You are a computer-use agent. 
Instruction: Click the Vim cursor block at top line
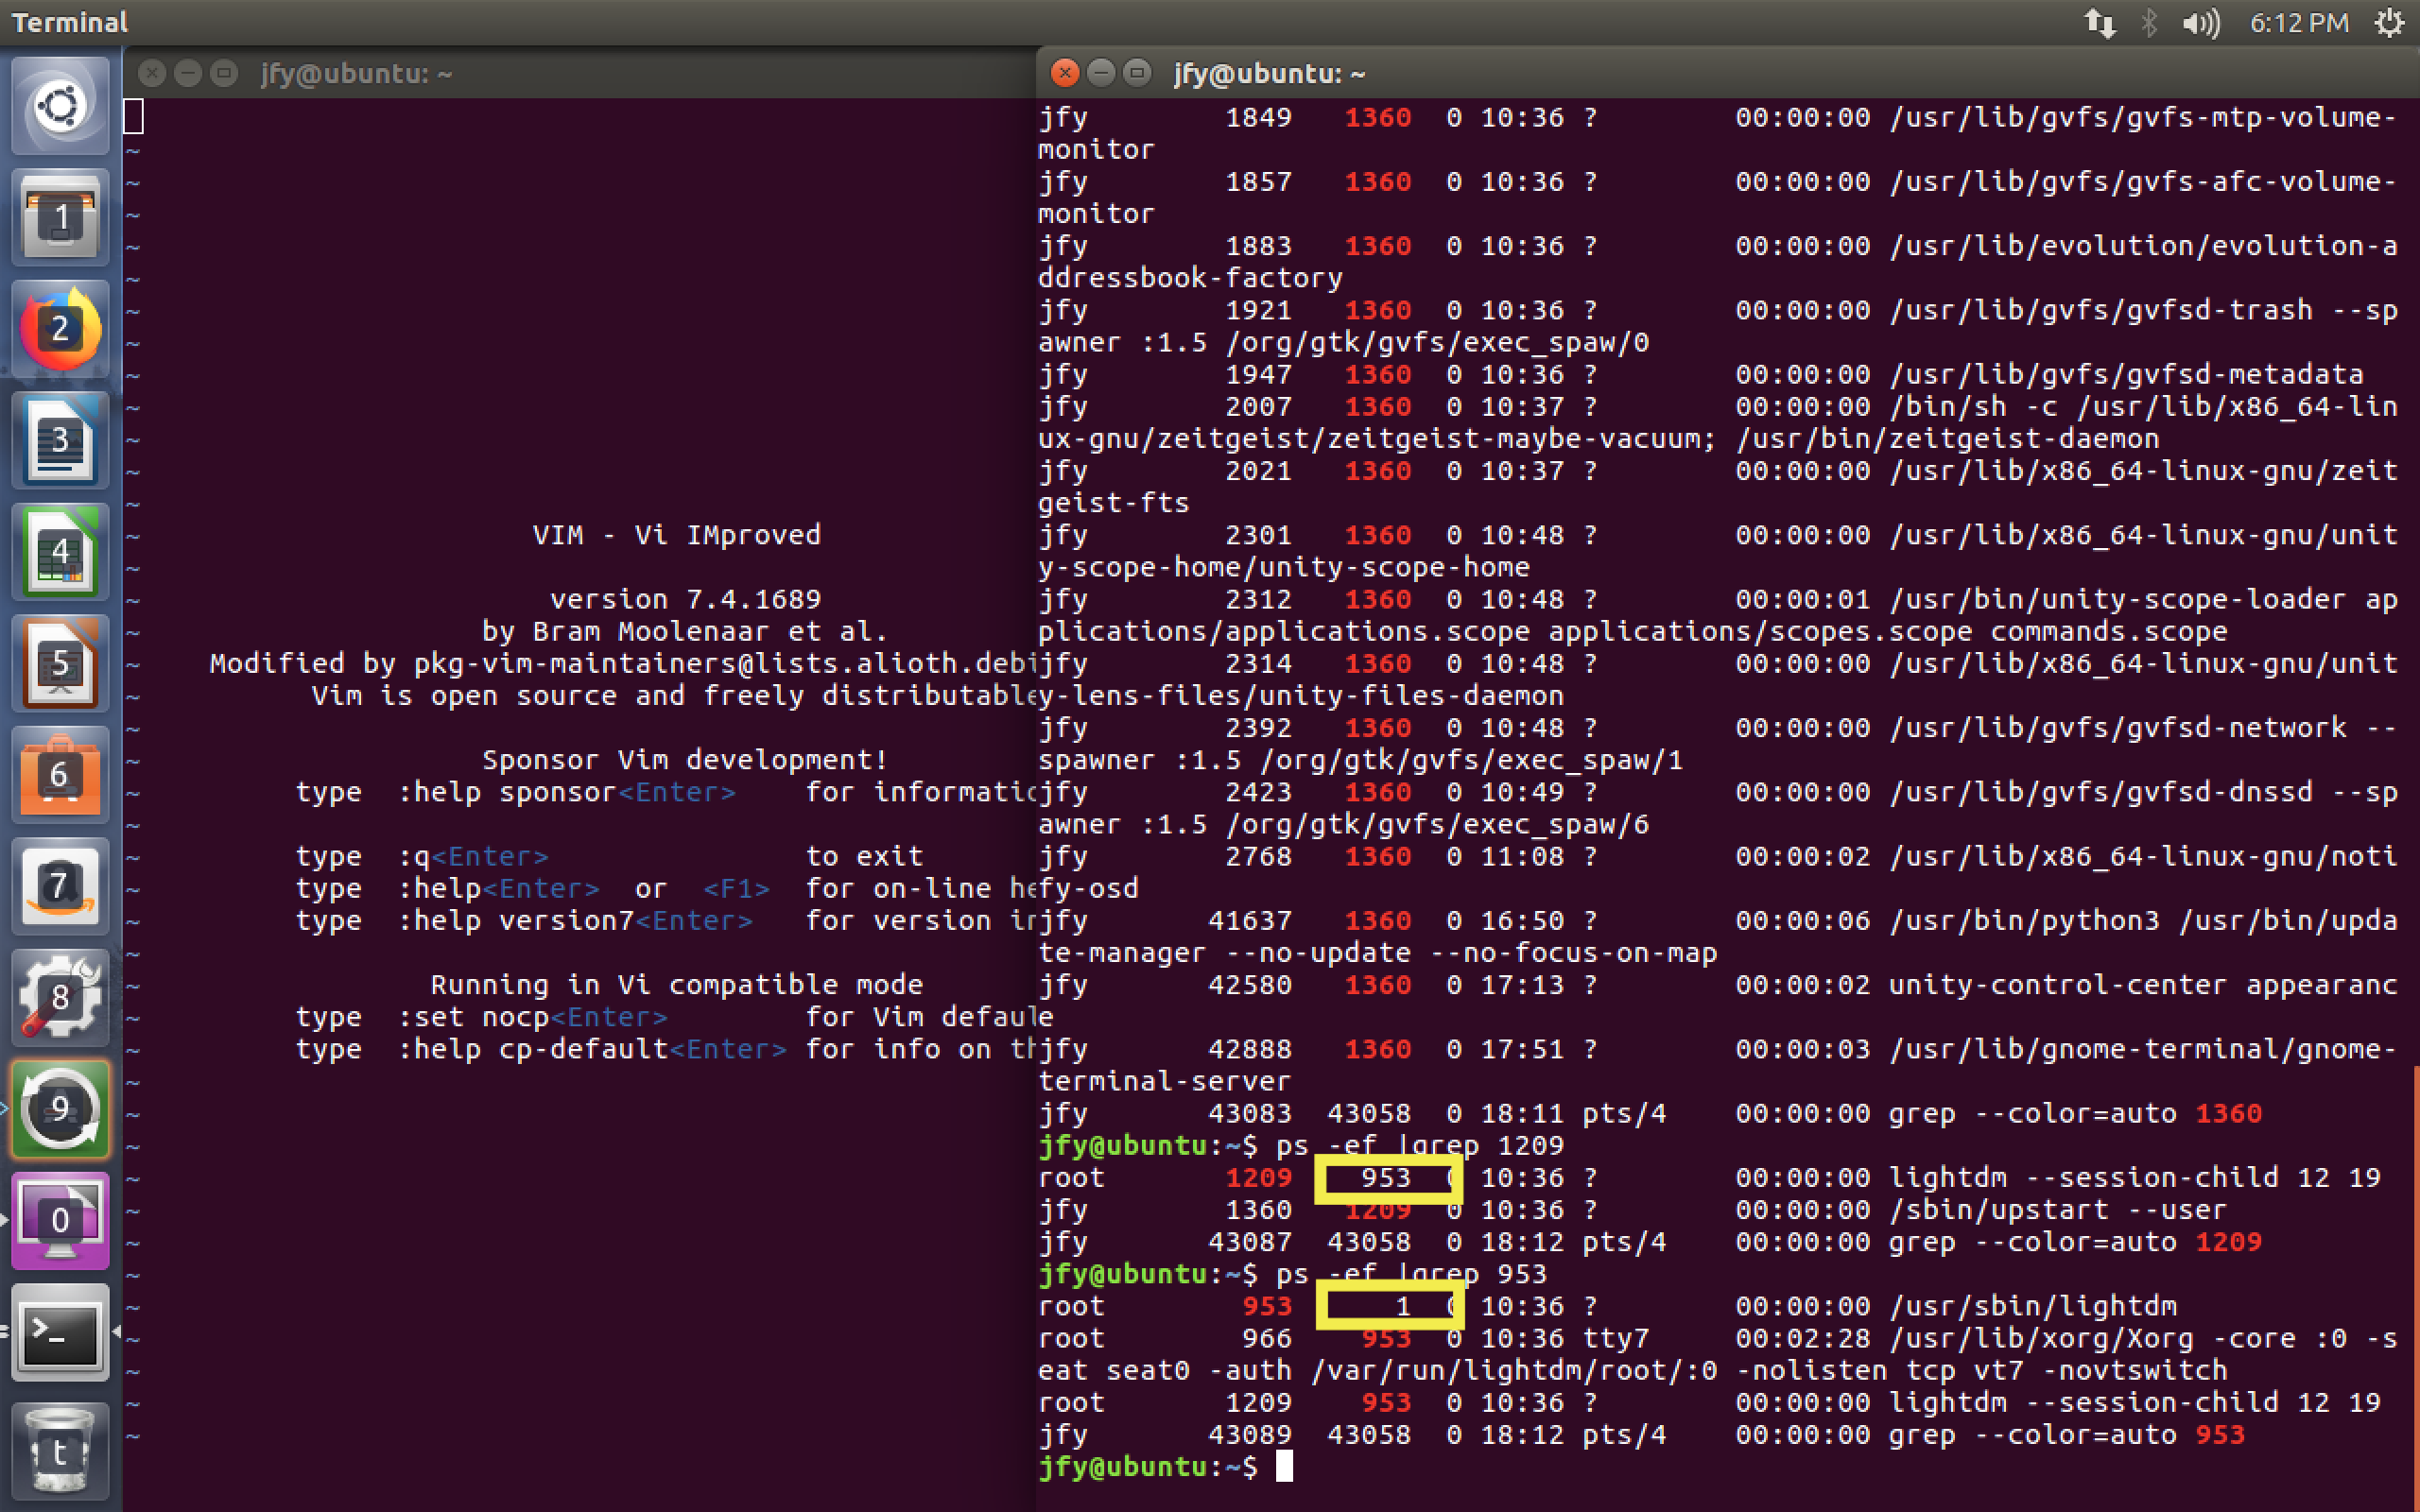click(133, 116)
